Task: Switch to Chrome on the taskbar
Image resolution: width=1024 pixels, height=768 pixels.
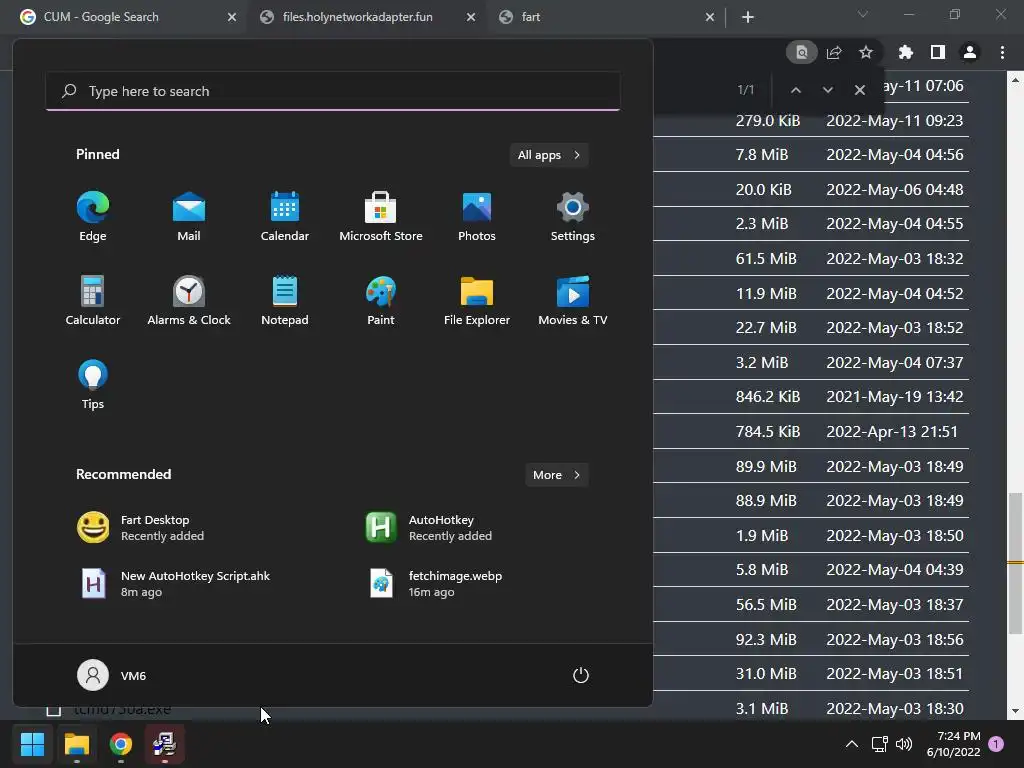Action: click(x=121, y=743)
